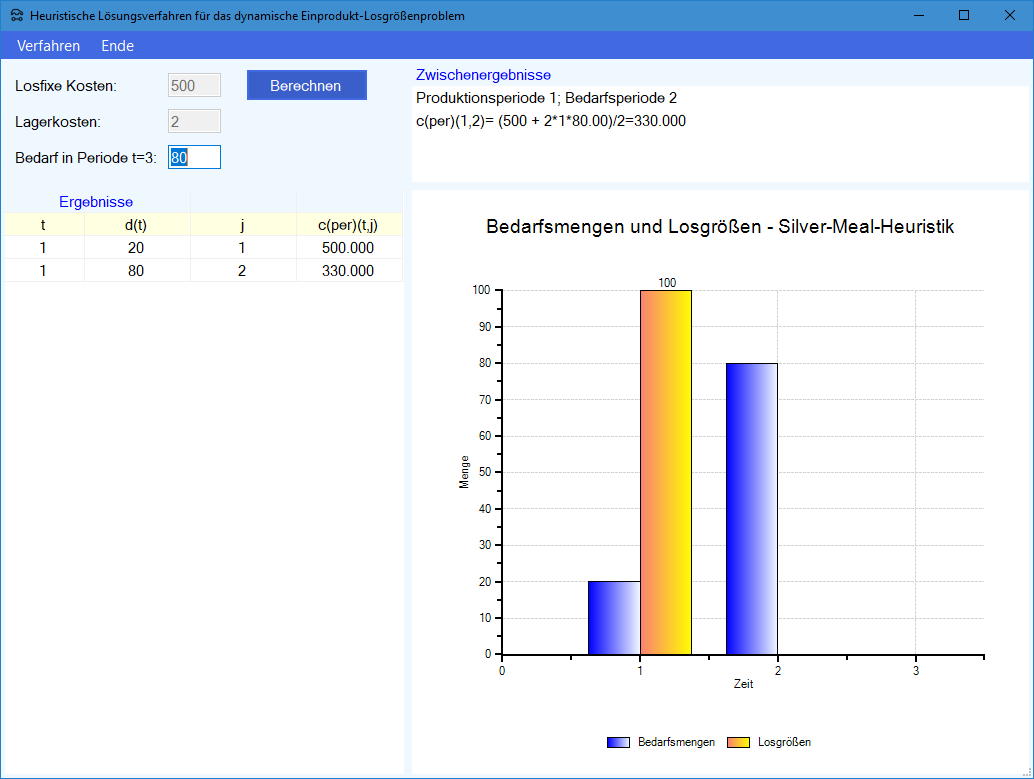The width and height of the screenshot is (1034, 779).
Task: Click the chart title Silver-Meal-Heuristik
Action: click(720, 227)
